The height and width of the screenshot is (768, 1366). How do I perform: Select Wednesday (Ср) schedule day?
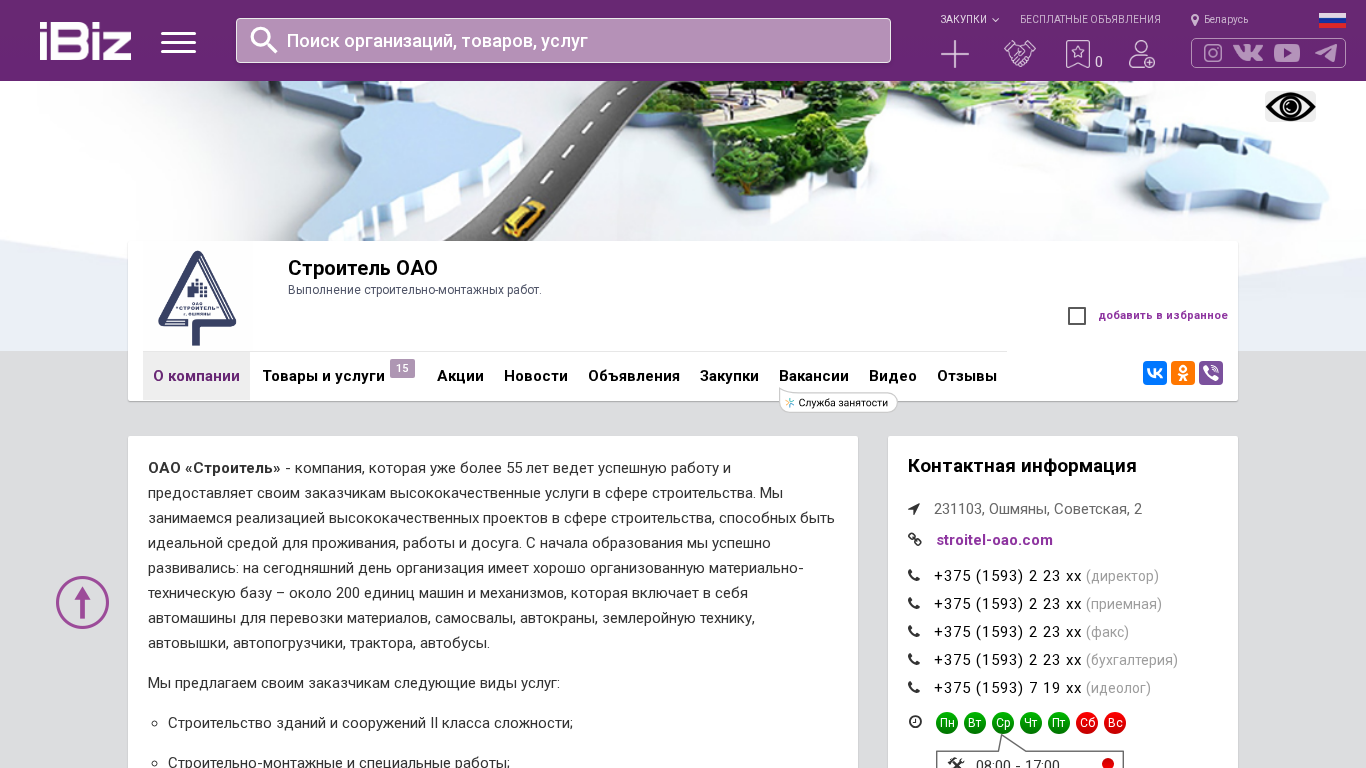click(1003, 723)
